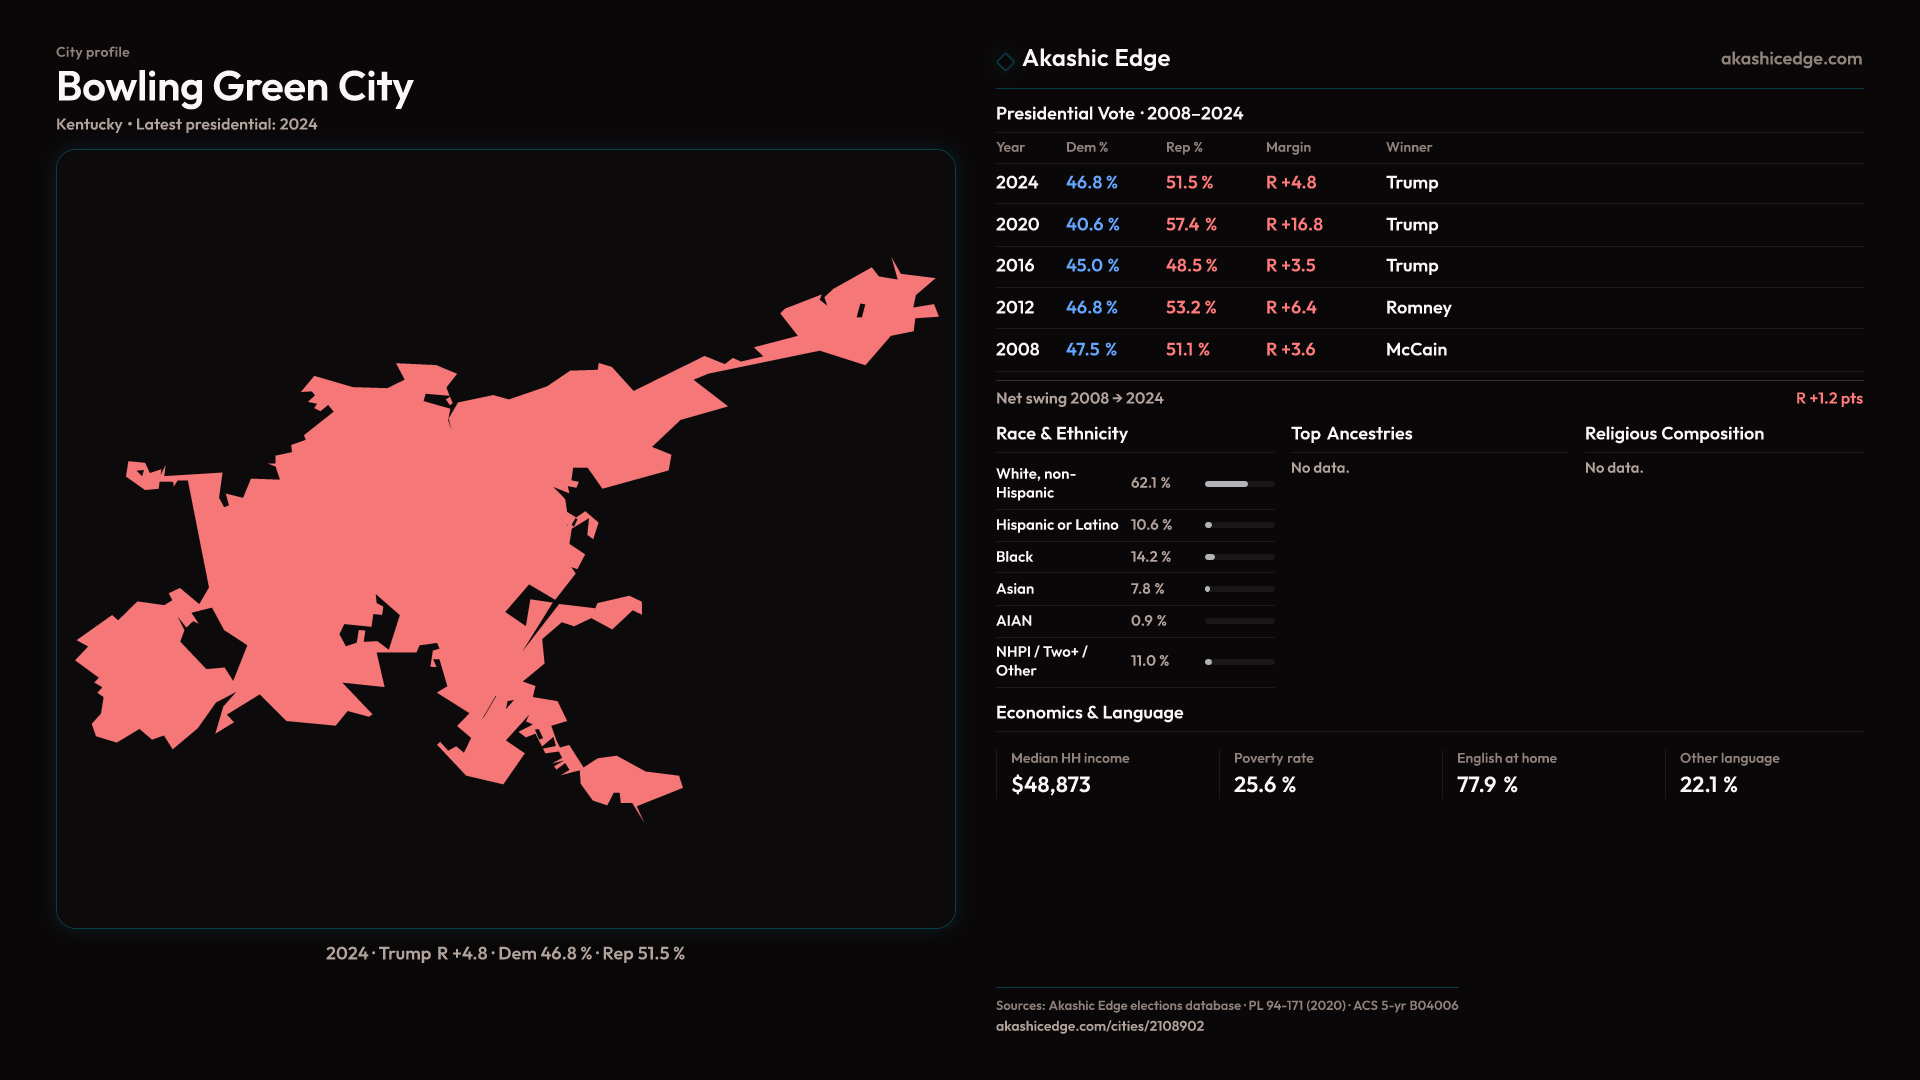1920x1080 pixels.
Task: Click the akashicedge.com/cities/2108902 footer link
Action: coord(1099,1026)
